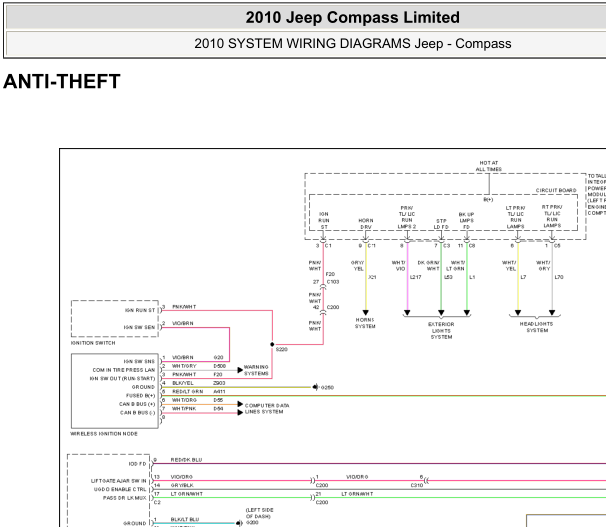Click the 'BK UP LMPS FD' pin label
The image size is (606, 527).
point(466,221)
